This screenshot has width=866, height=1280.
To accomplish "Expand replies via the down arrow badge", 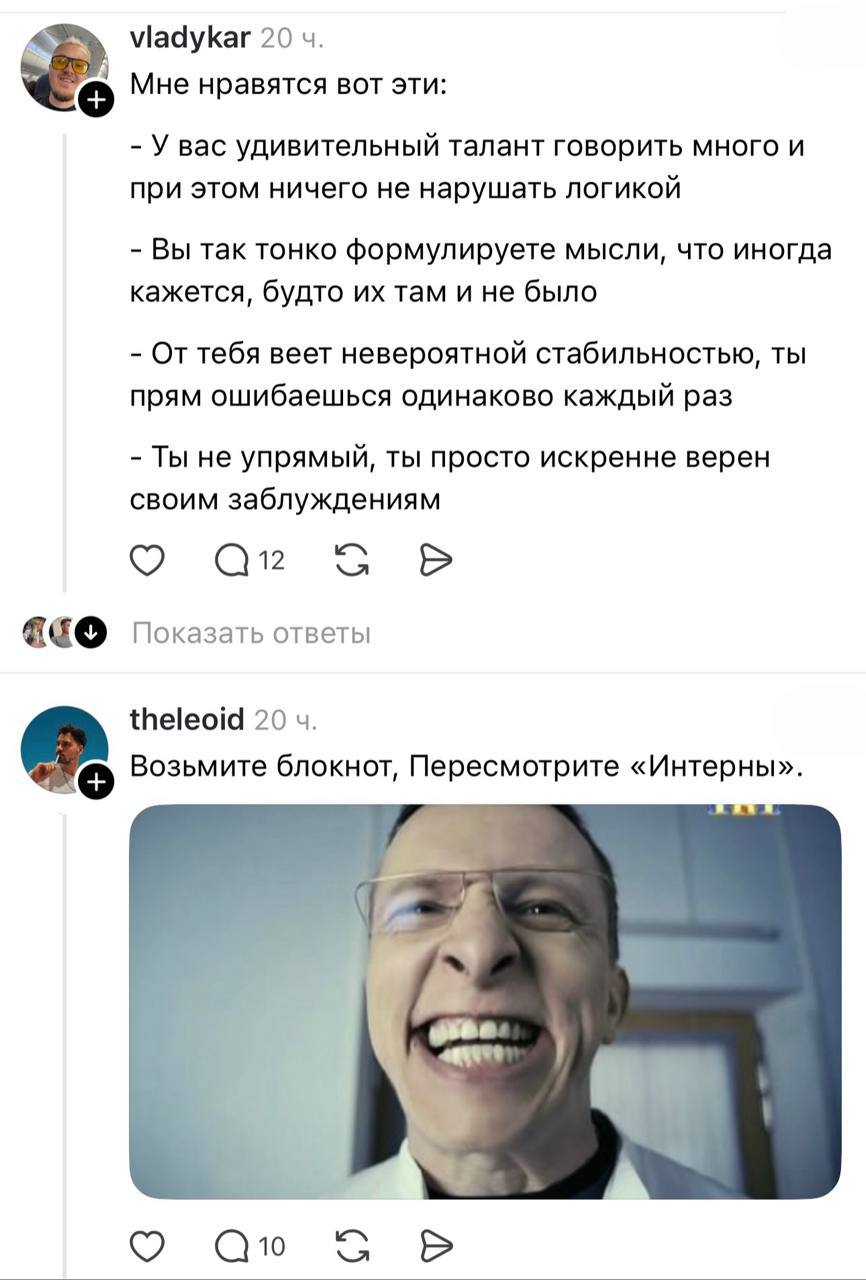I will point(91,633).
